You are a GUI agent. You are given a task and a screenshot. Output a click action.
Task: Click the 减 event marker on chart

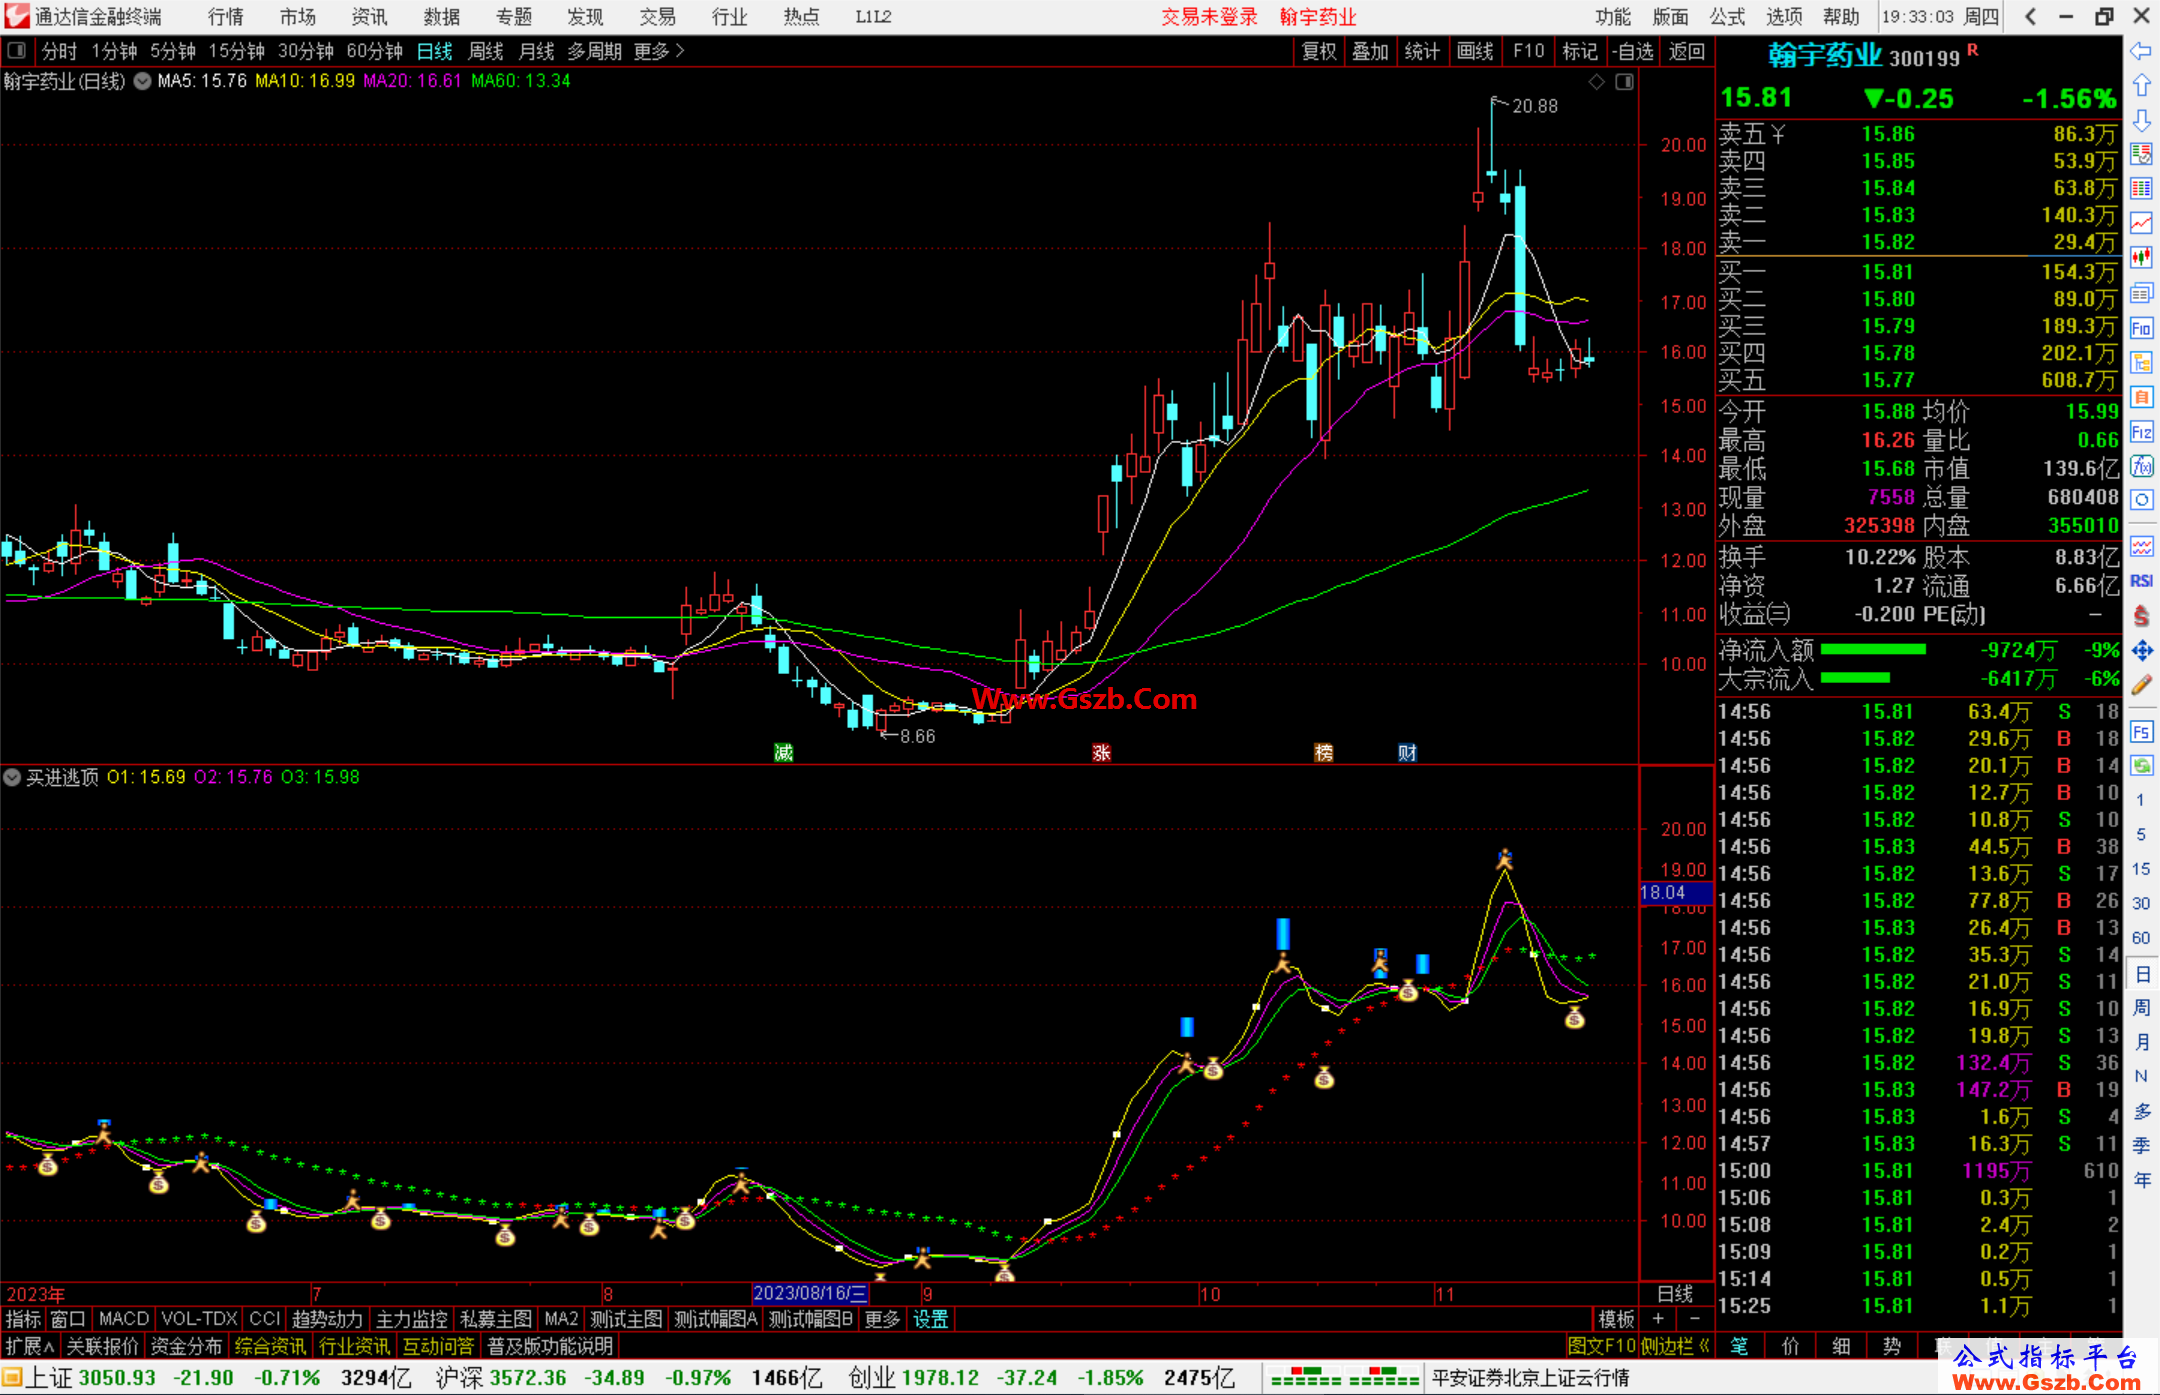pyautogui.click(x=784, y=752)
